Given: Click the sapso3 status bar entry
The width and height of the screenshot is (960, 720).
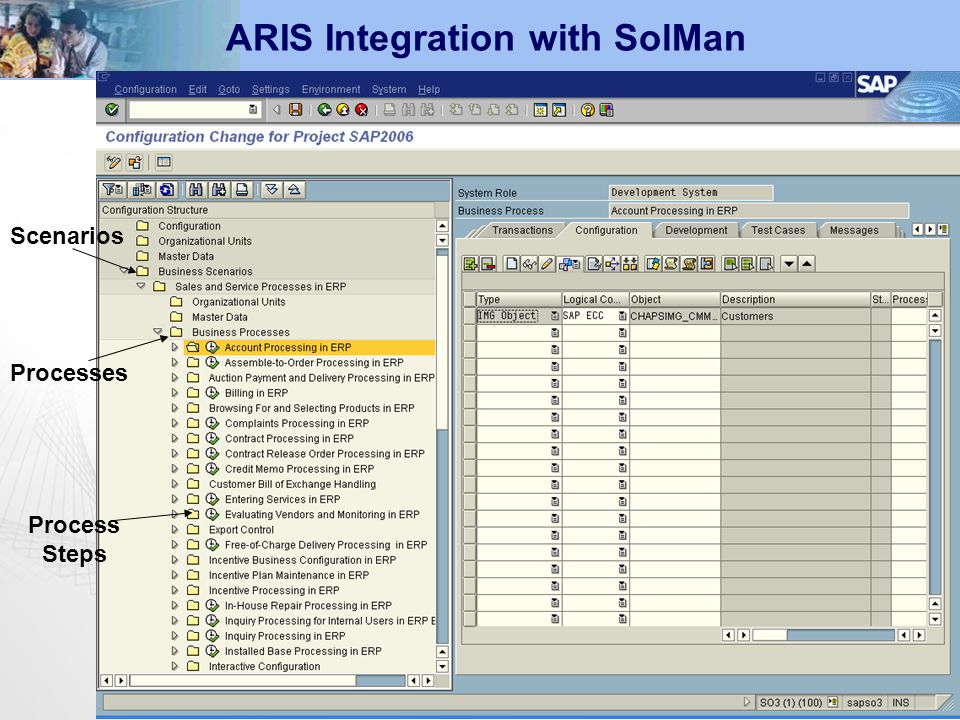Looking at the screenshot, I should pos(864,702).
